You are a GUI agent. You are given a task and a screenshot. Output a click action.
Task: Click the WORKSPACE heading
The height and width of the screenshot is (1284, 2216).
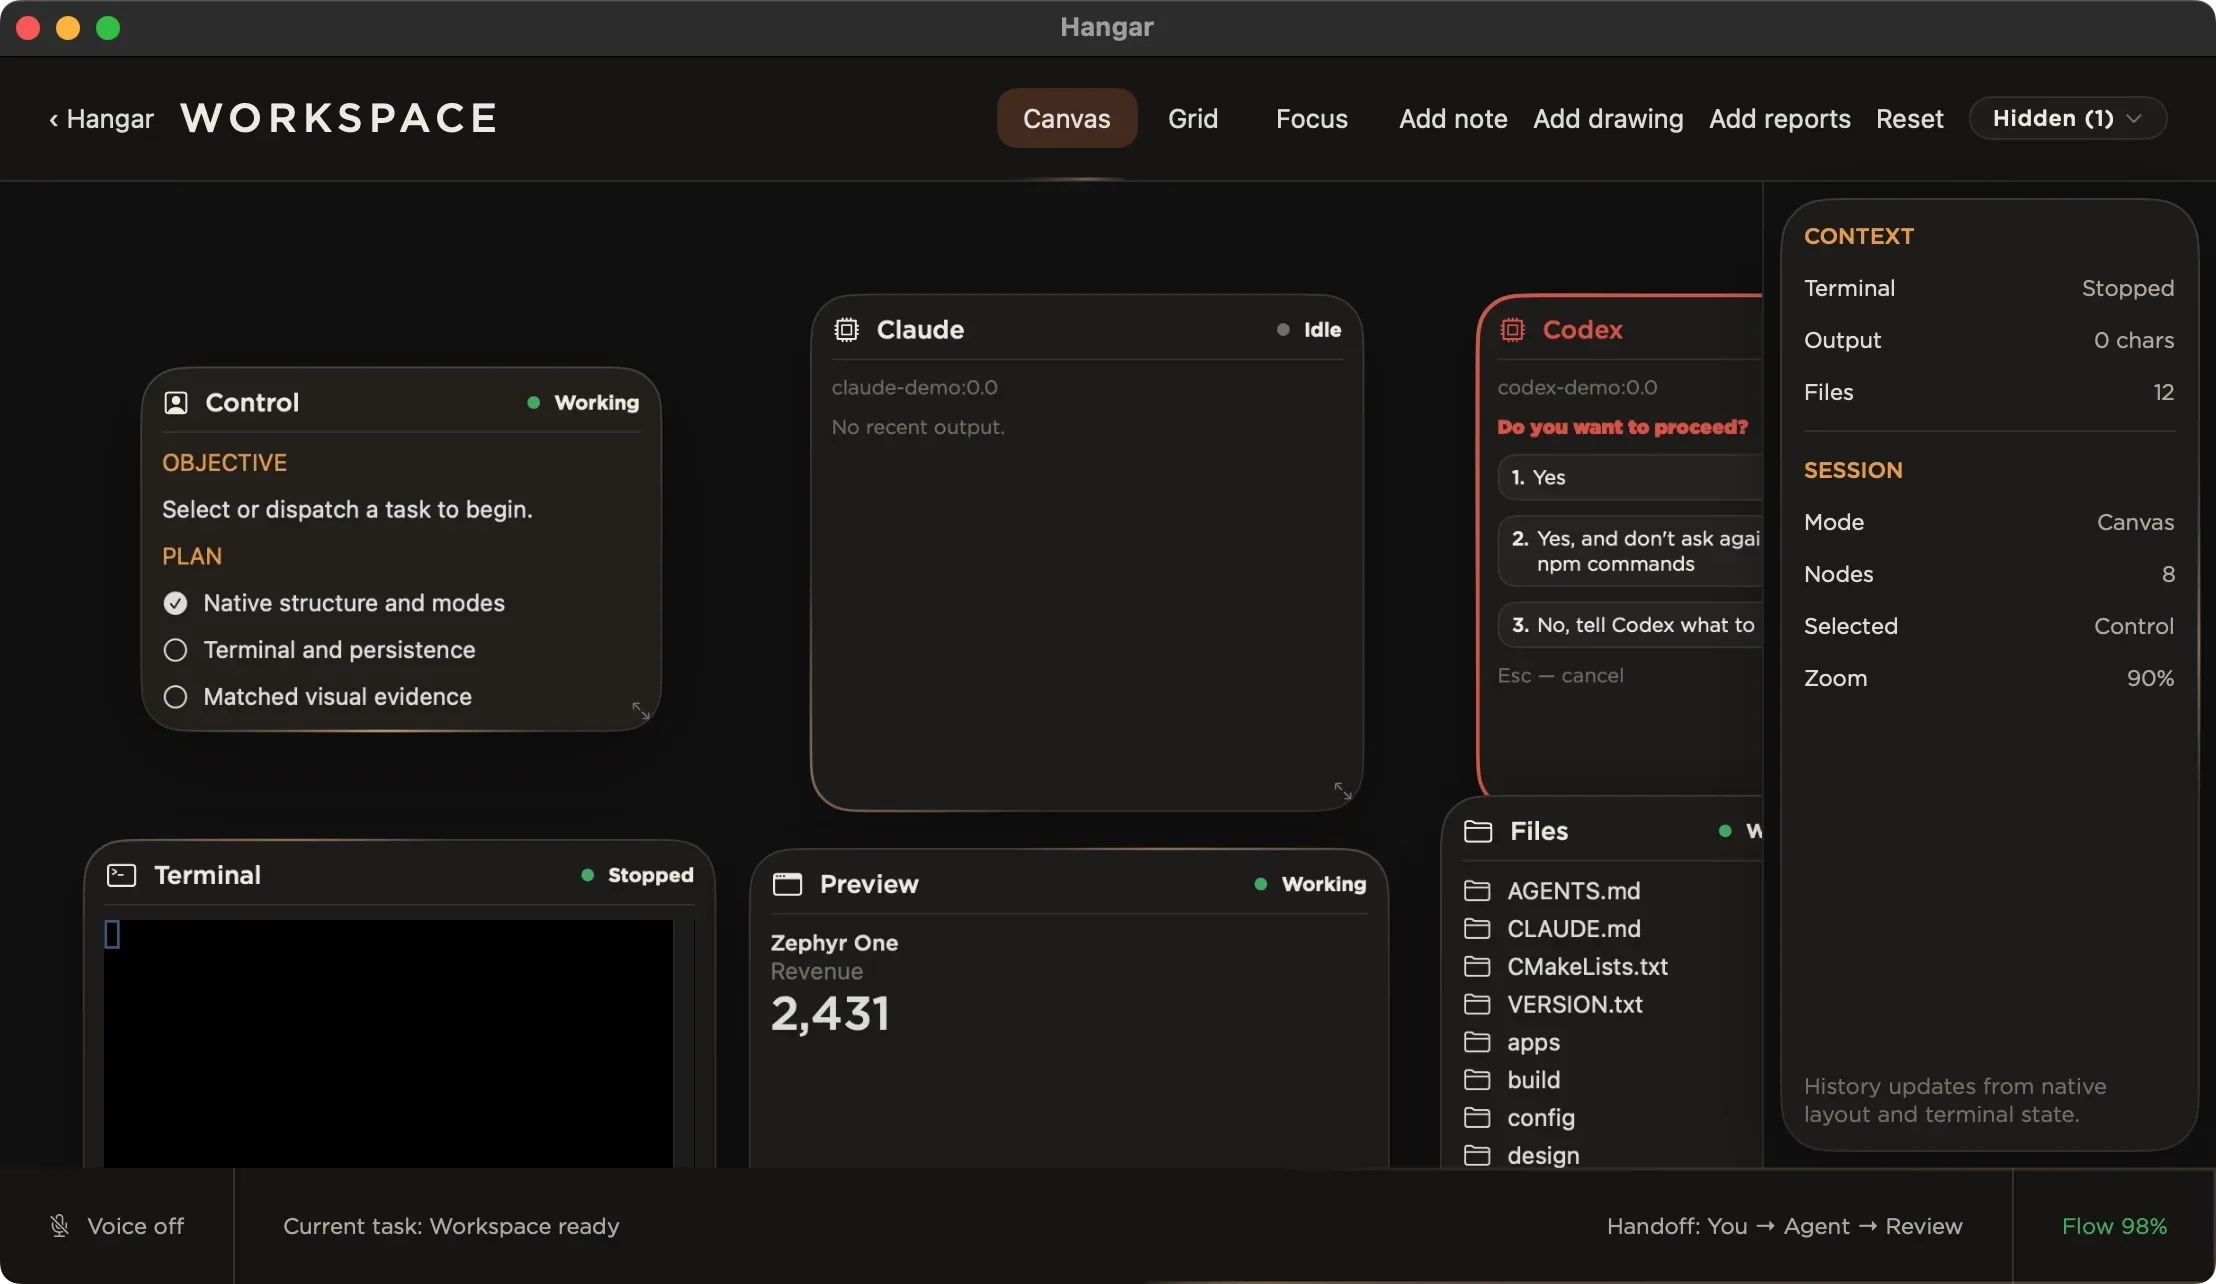point(339,118)
